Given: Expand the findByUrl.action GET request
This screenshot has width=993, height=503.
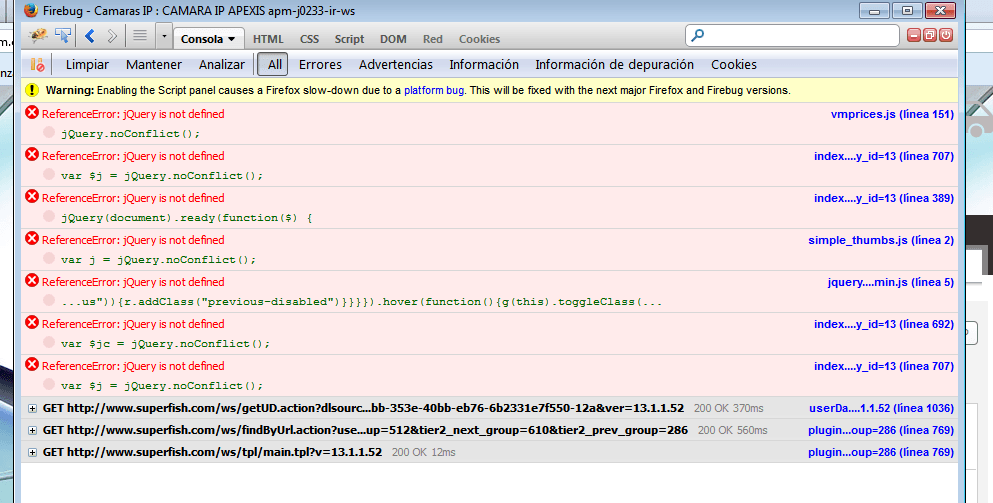Looking at the screenshot, I should (32, 431).
